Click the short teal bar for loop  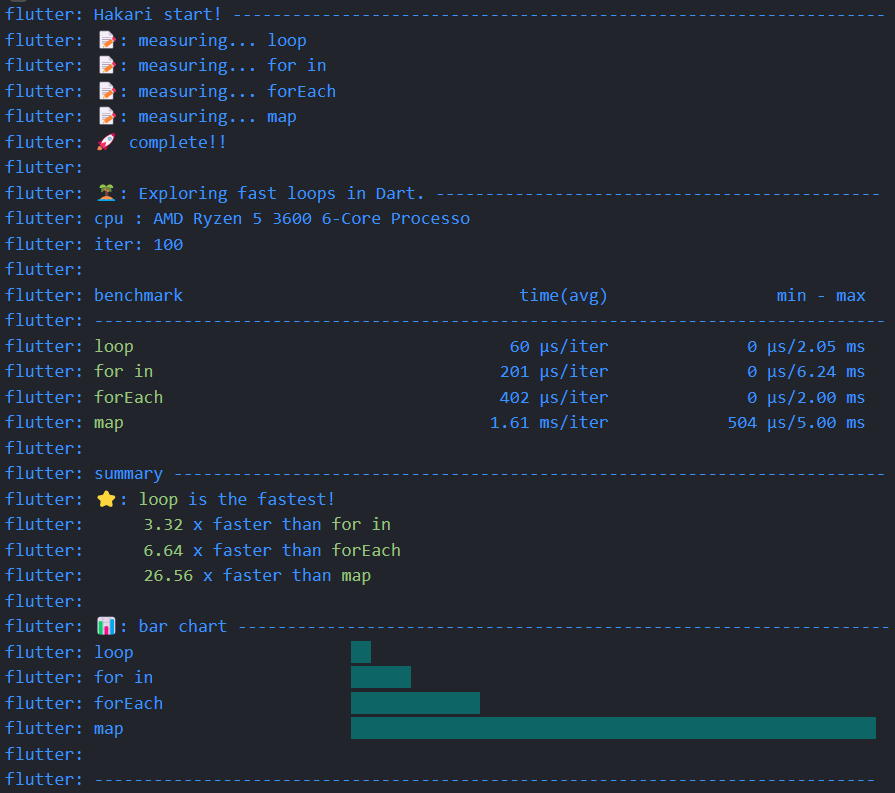360,651
